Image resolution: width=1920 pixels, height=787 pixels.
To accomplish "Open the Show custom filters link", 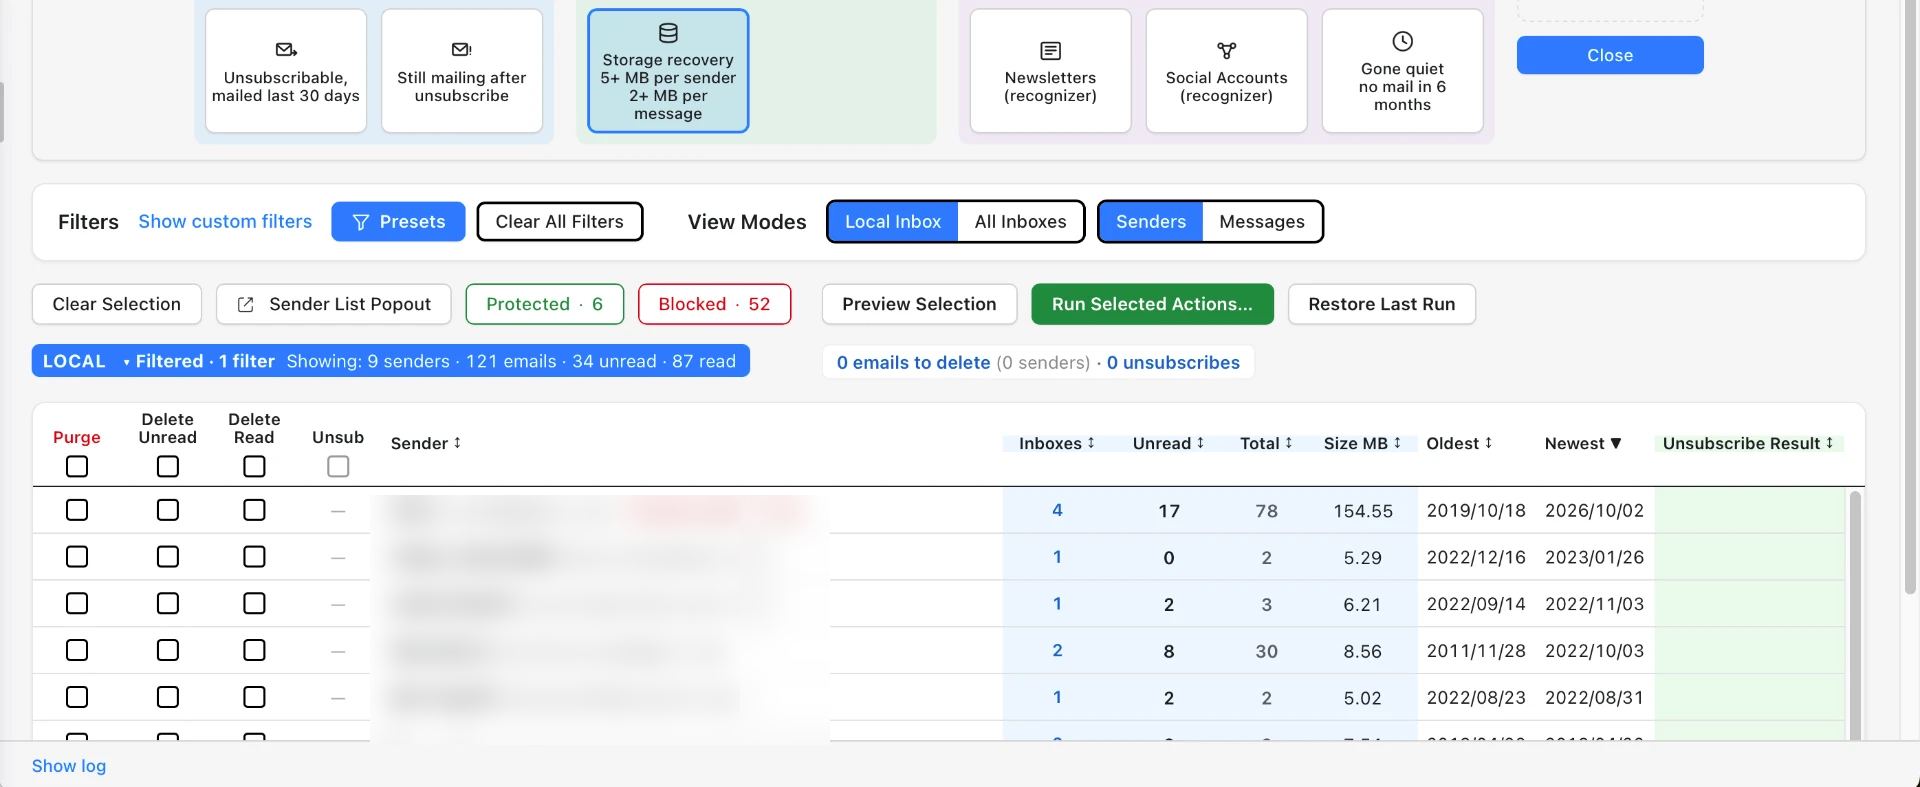I will tap(225, 221).
